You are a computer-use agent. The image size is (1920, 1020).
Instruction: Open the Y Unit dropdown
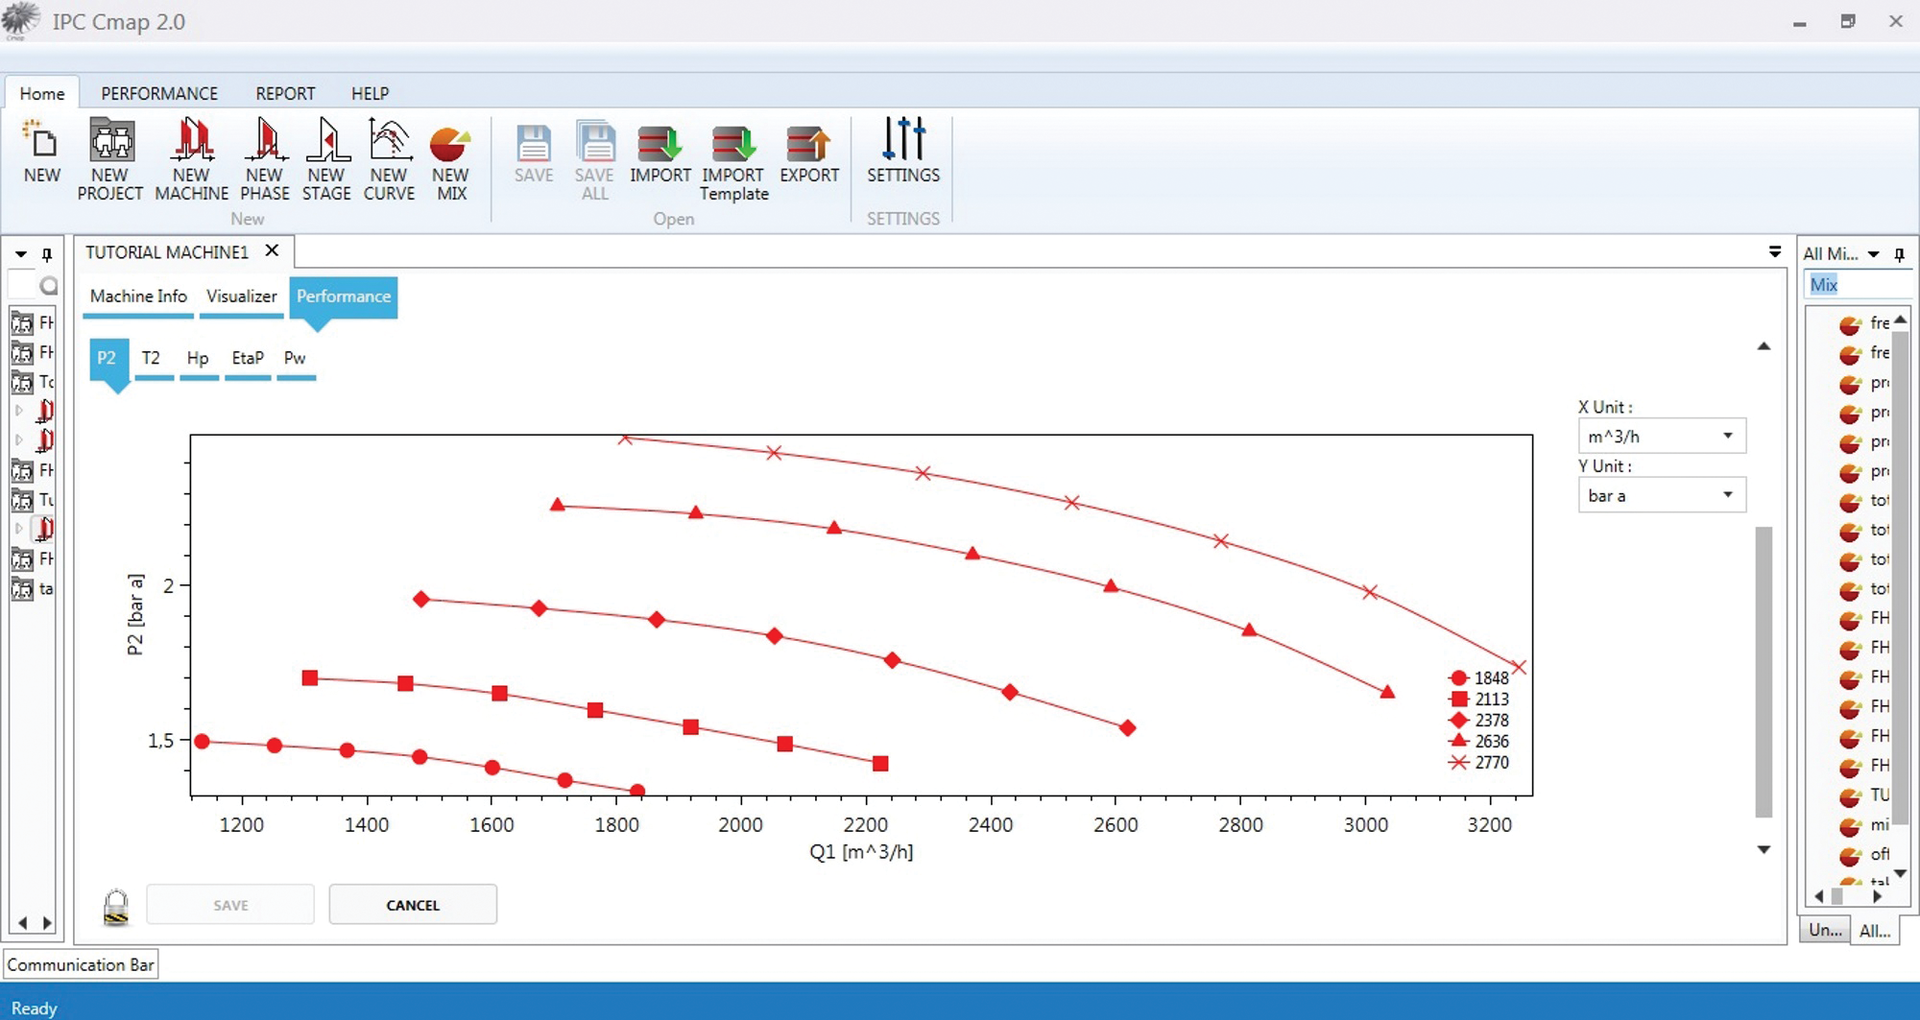(1727, 495)
